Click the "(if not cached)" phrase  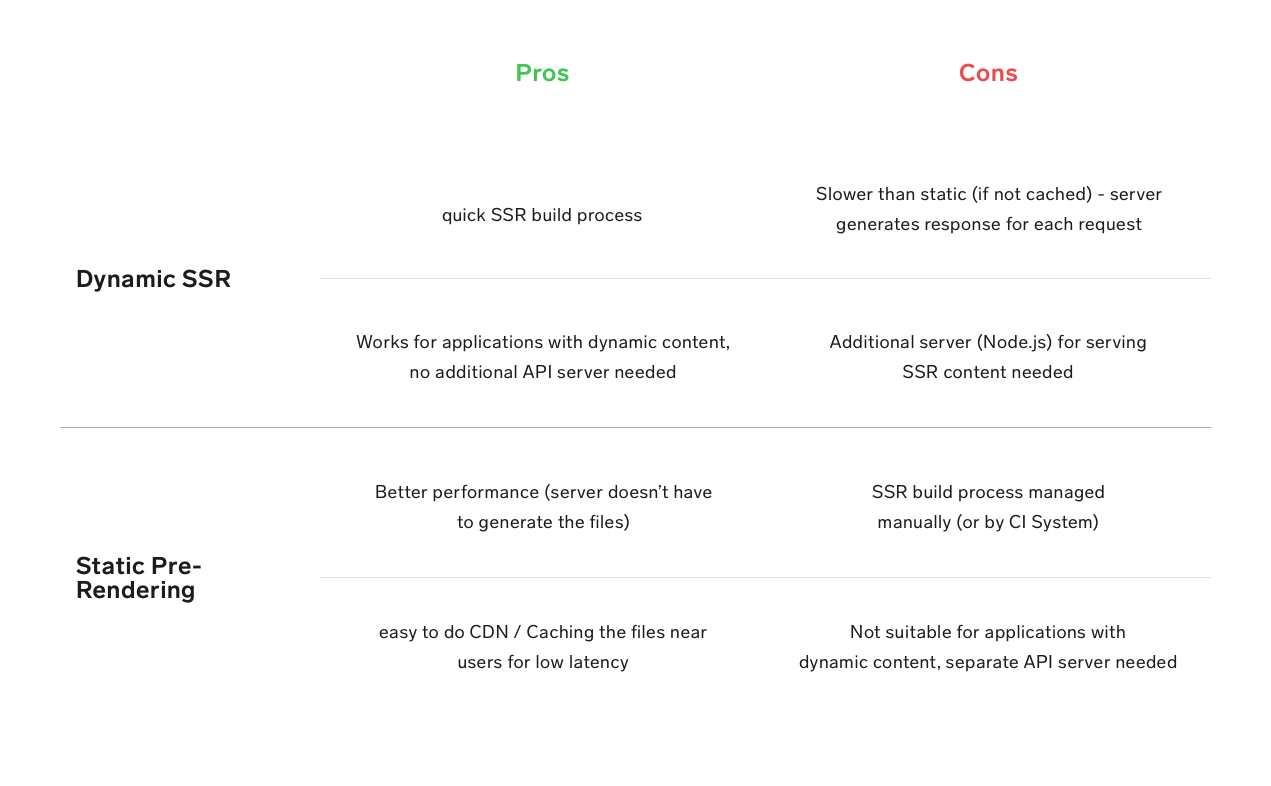pos(1031,194)
